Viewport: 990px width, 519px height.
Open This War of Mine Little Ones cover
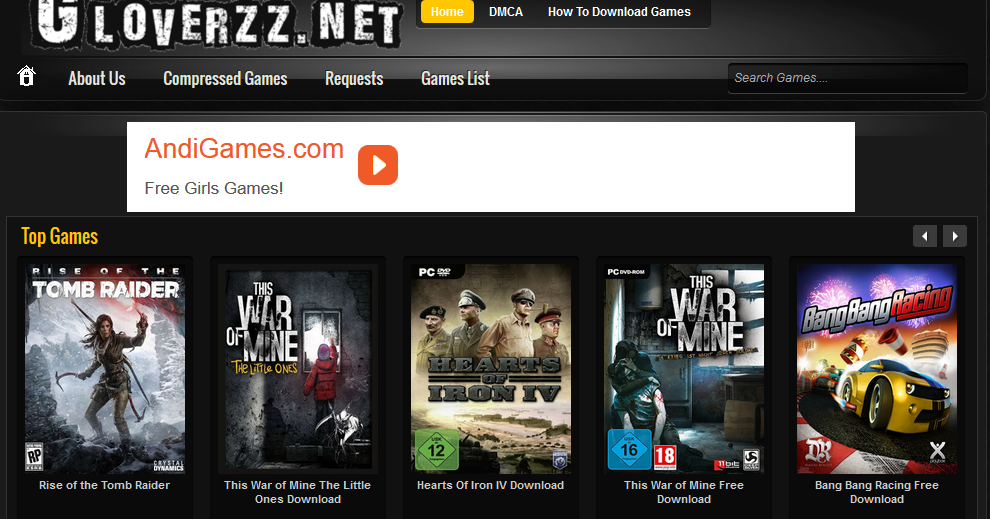[x=298, y=369]
